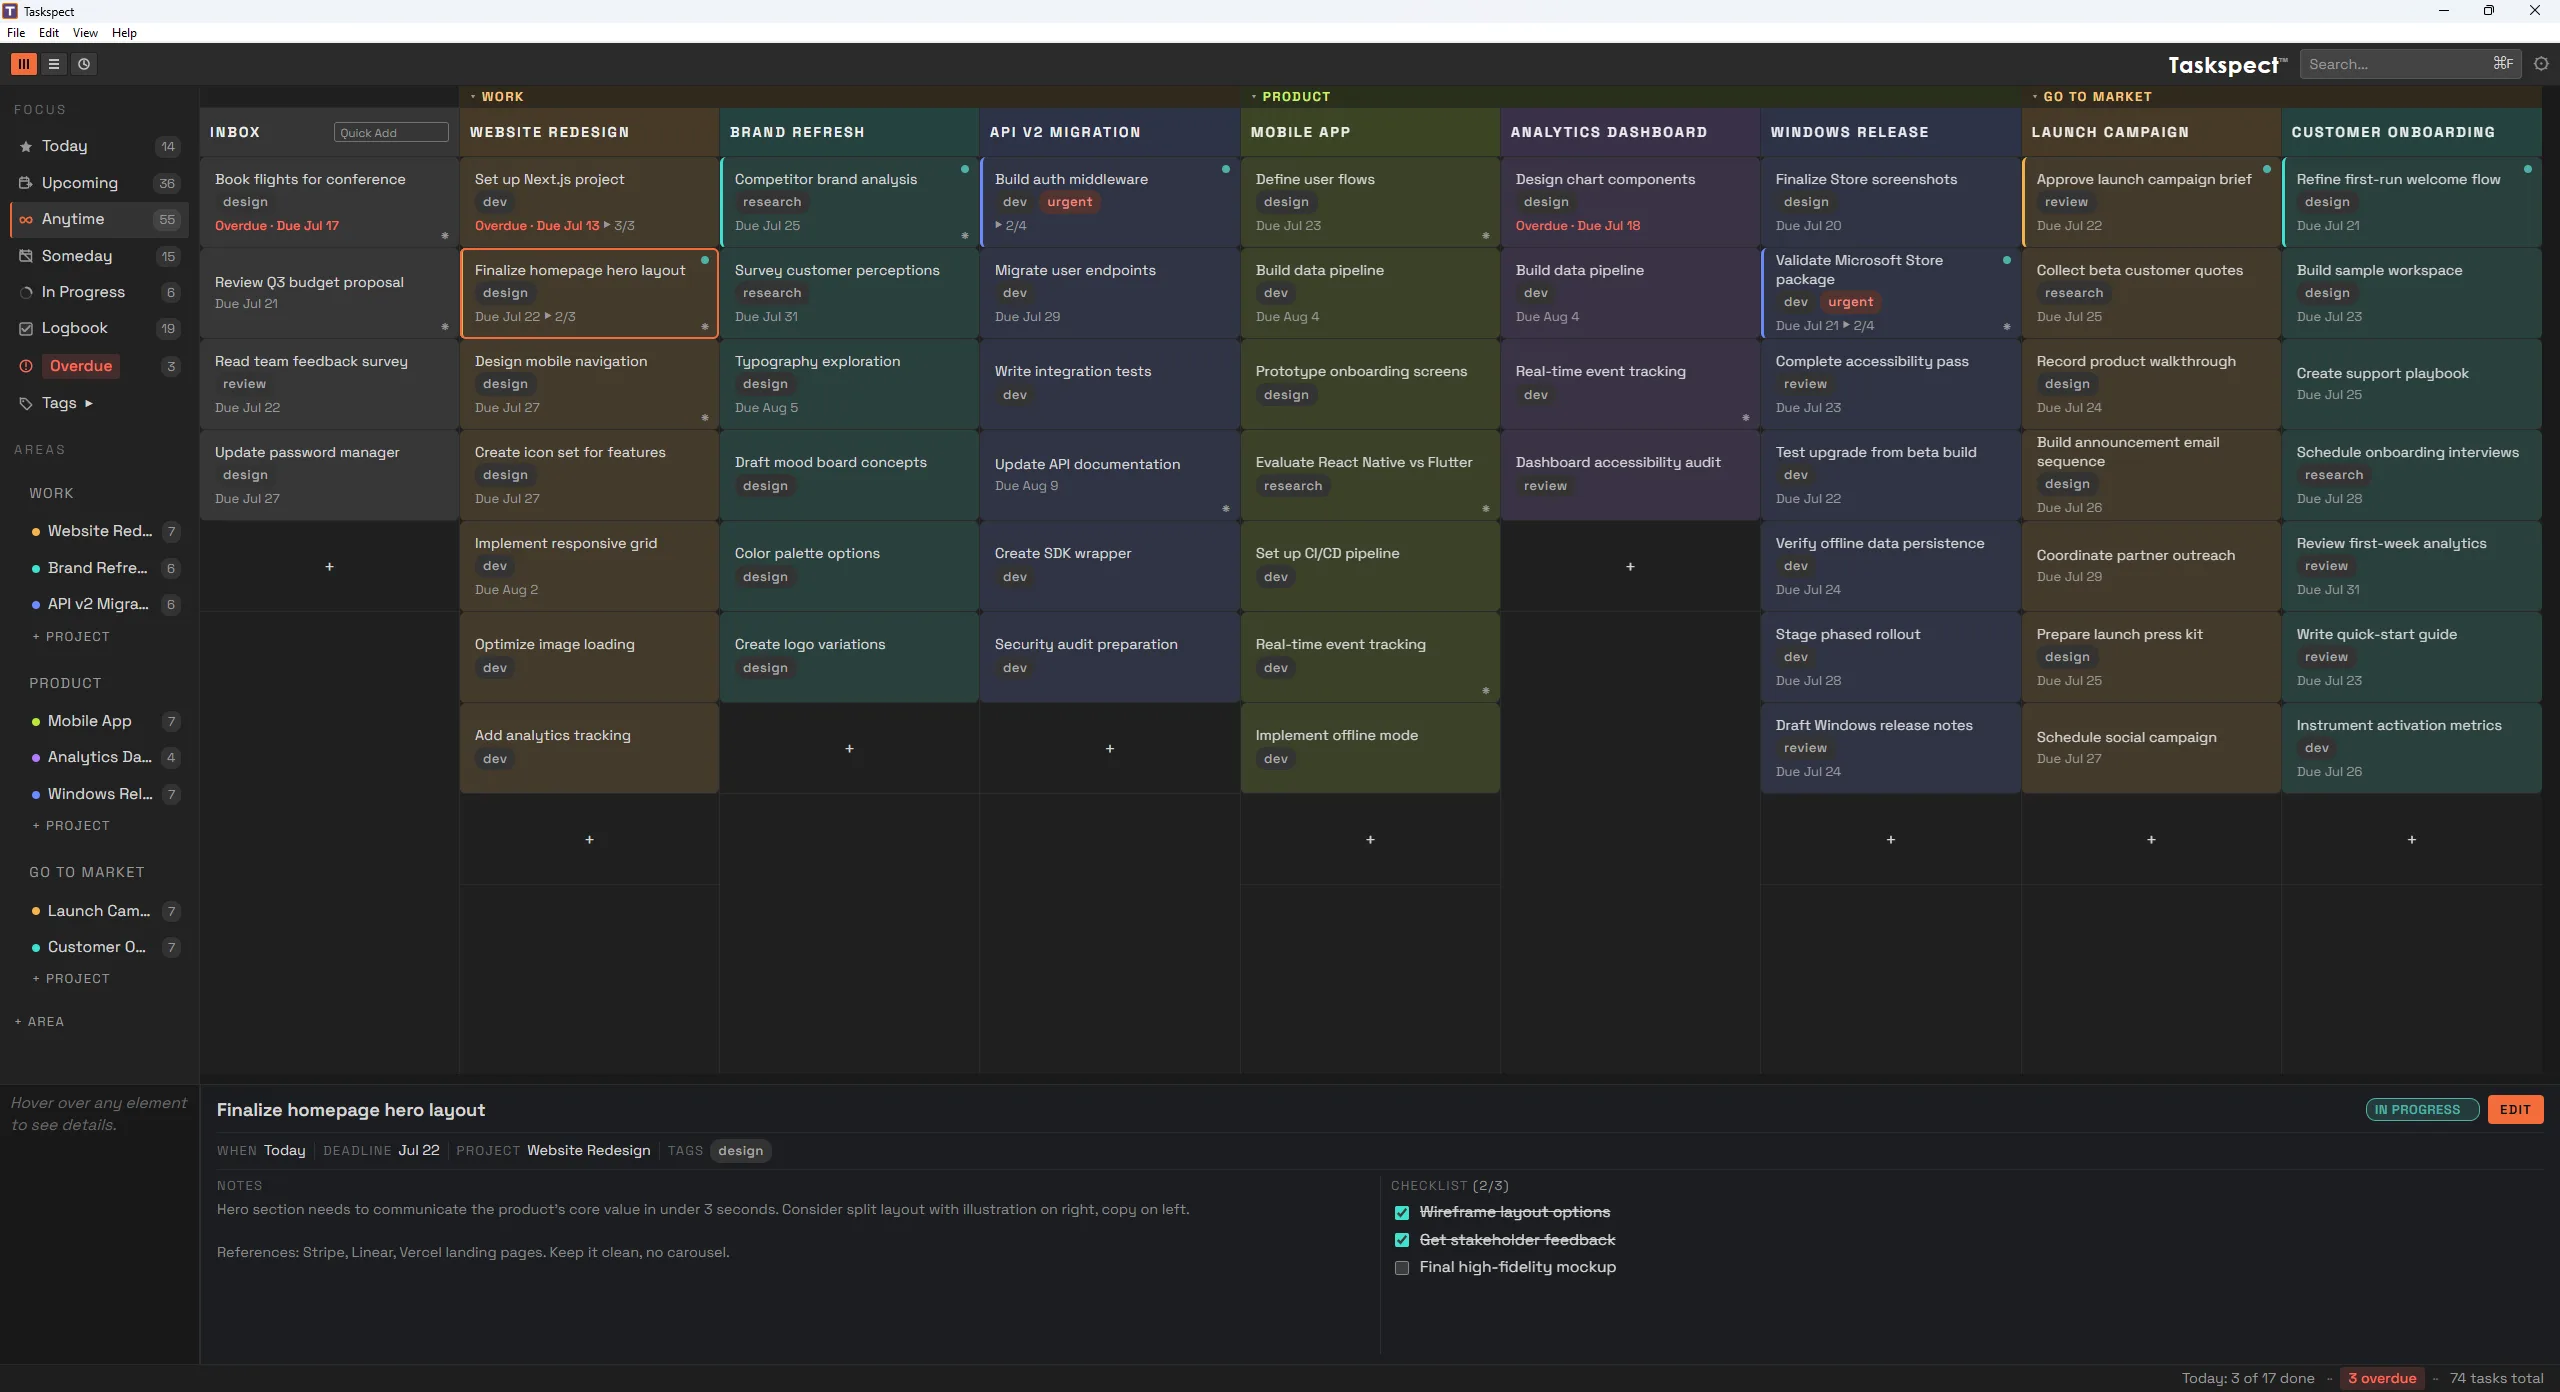Click Jul 22 deadline value in details

419,1151
